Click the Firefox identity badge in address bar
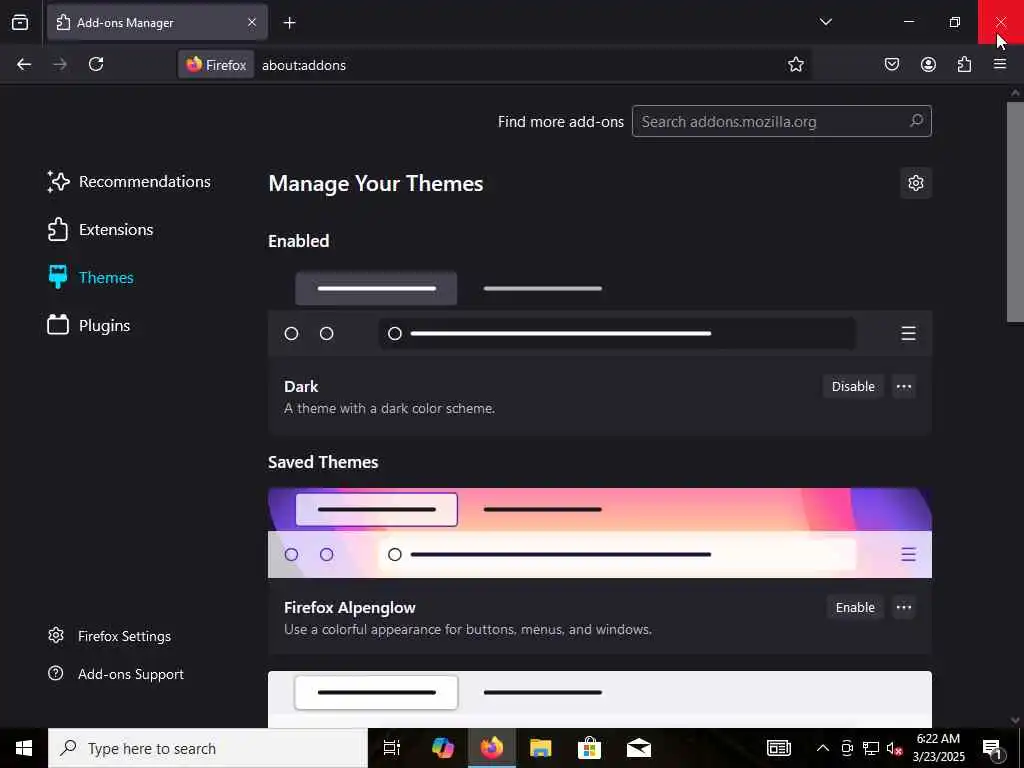 click(x=216, y=65)
